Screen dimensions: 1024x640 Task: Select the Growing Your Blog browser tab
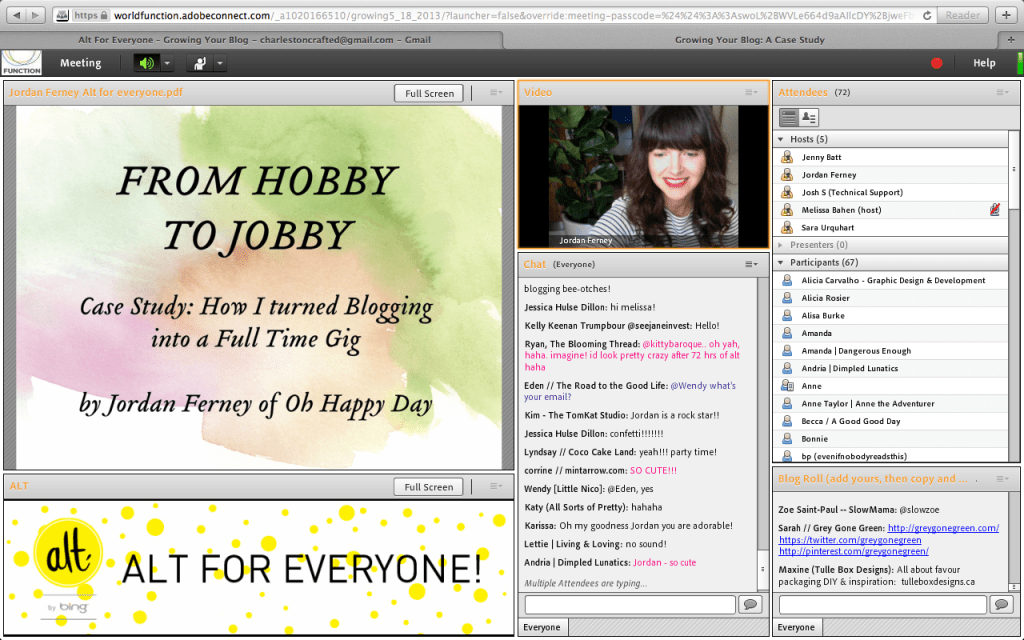tap(749, 40)
